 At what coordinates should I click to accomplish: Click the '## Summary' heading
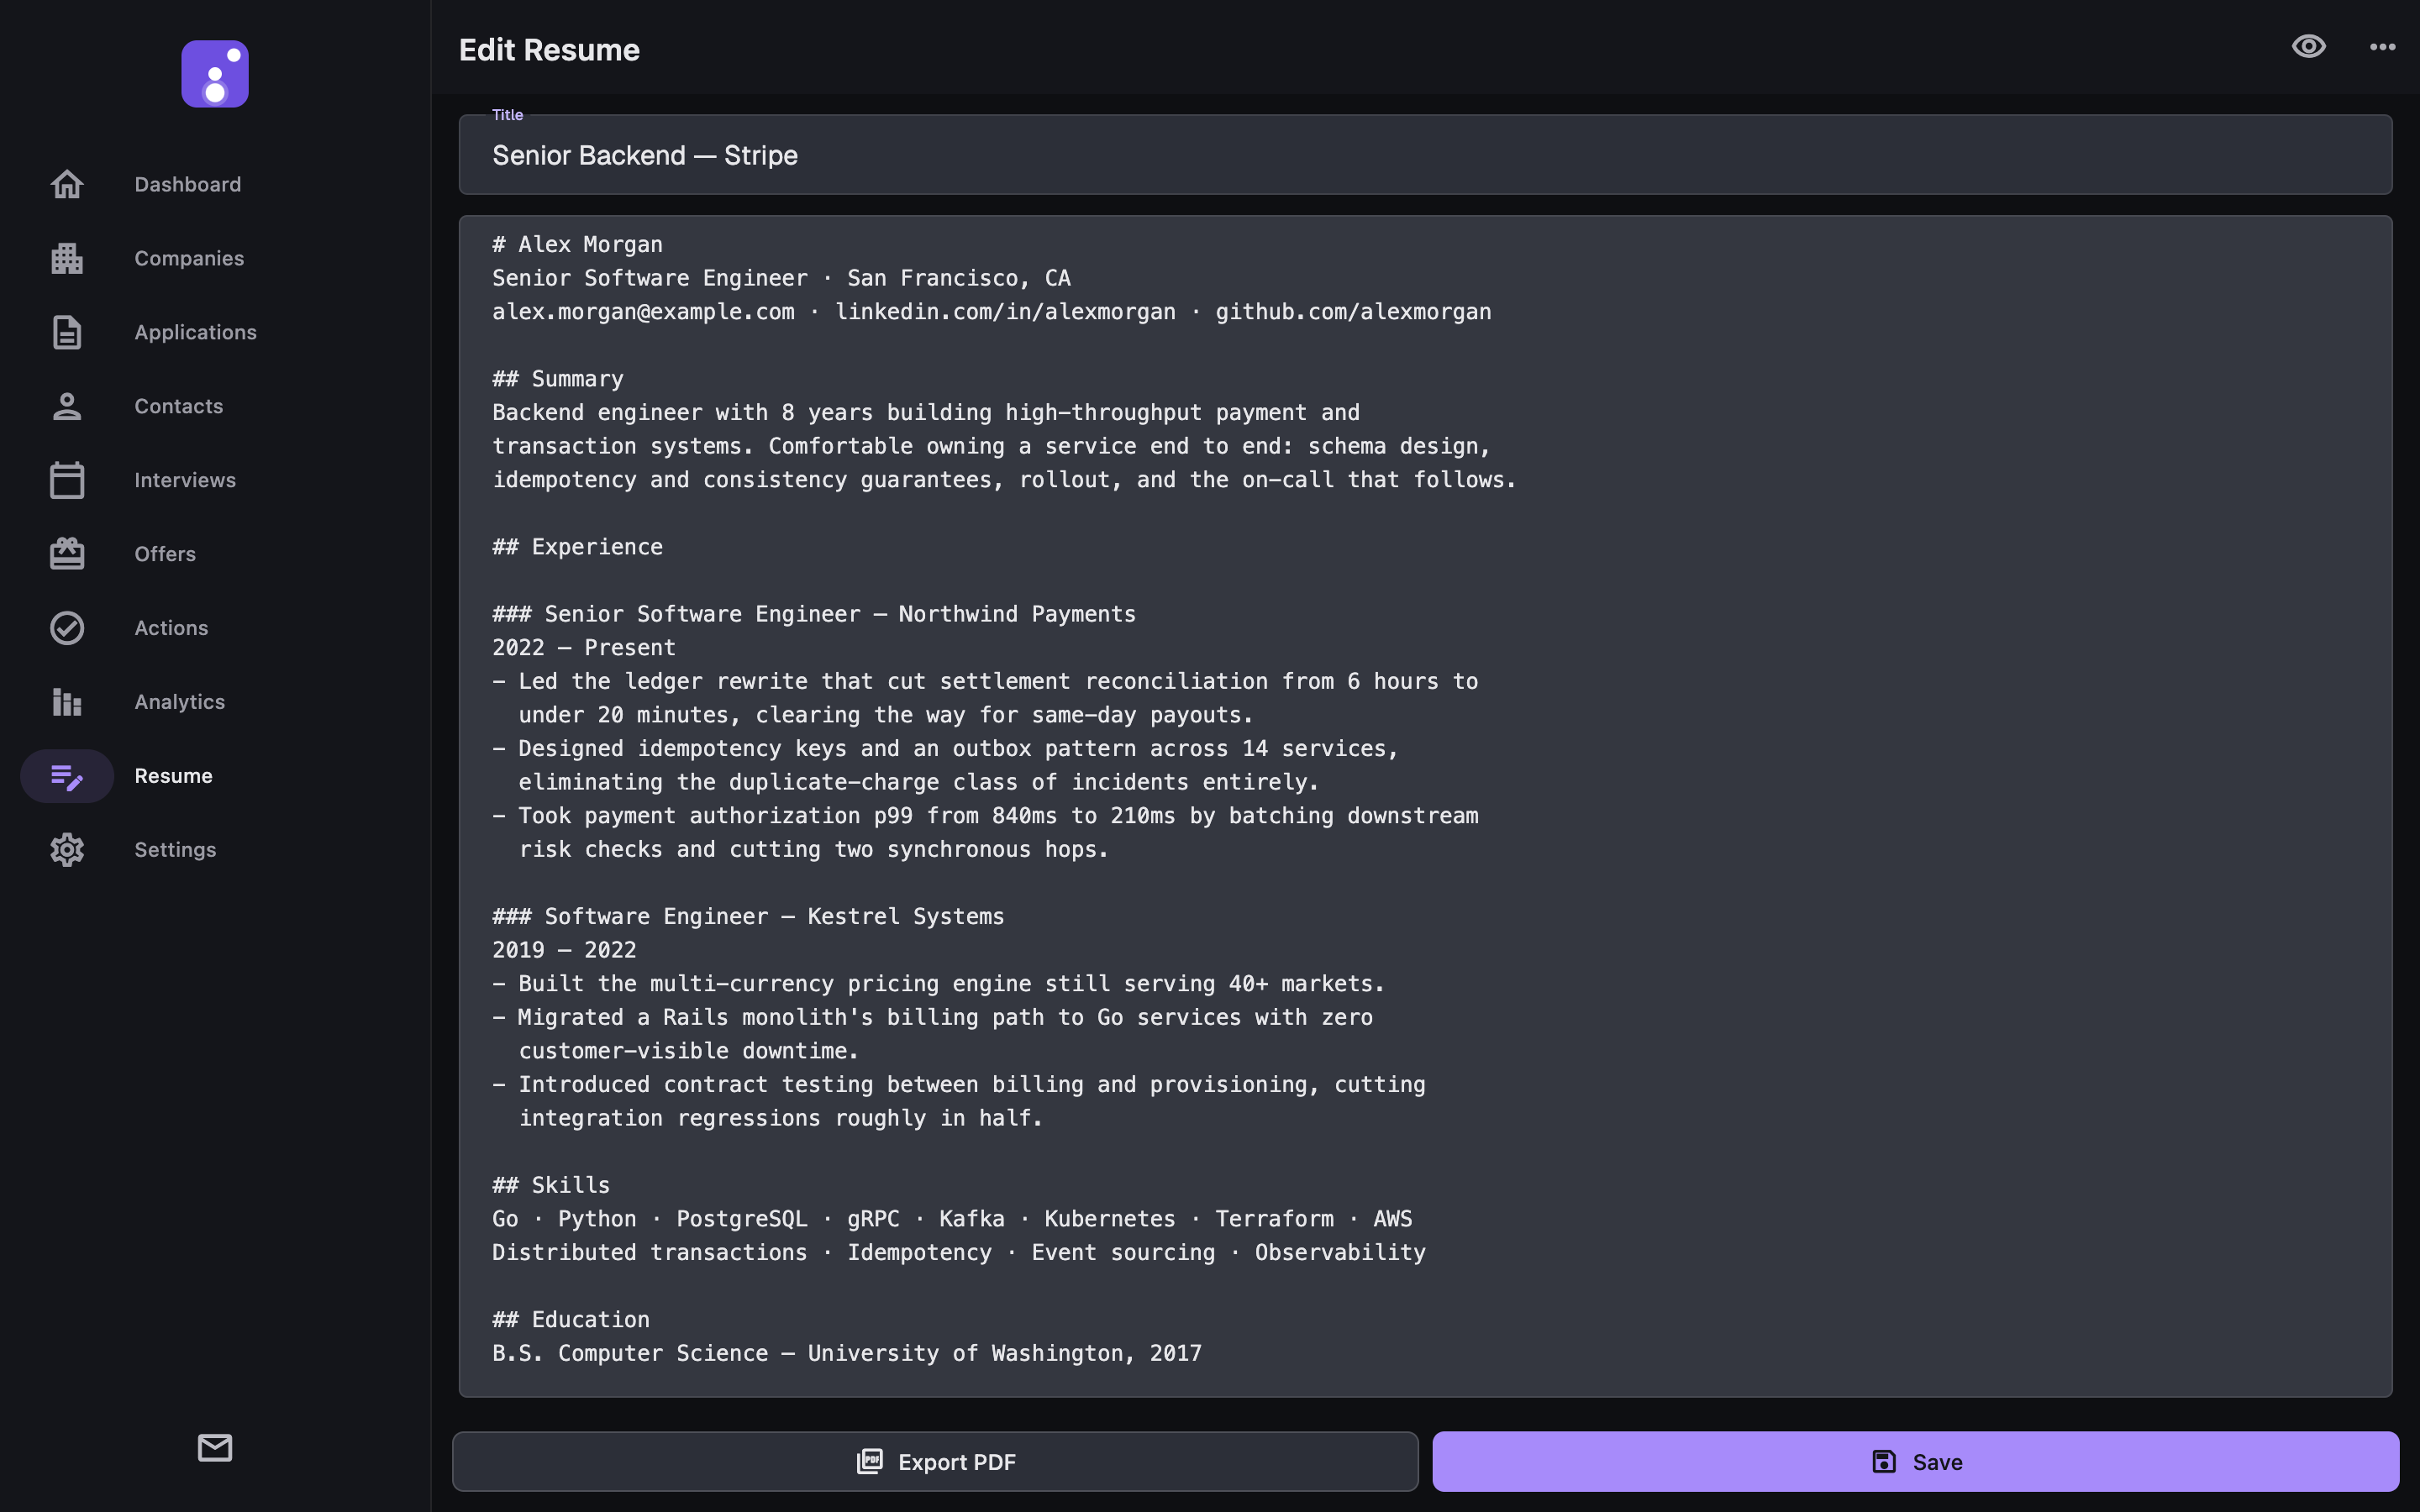pyautogui.click(x=557, y=379)
